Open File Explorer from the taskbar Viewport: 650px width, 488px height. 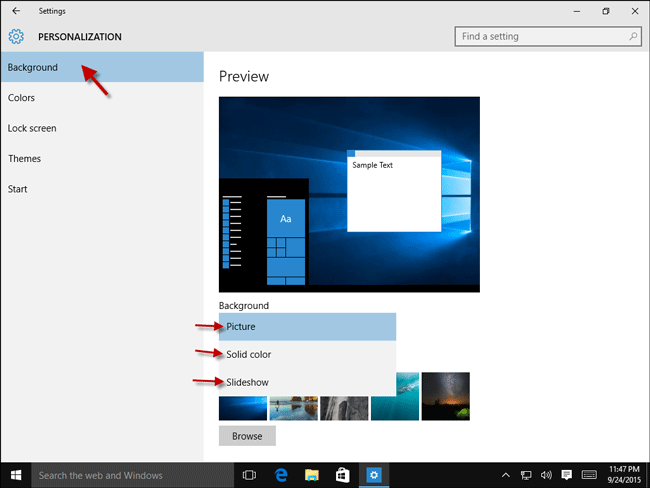coord(312,475)
